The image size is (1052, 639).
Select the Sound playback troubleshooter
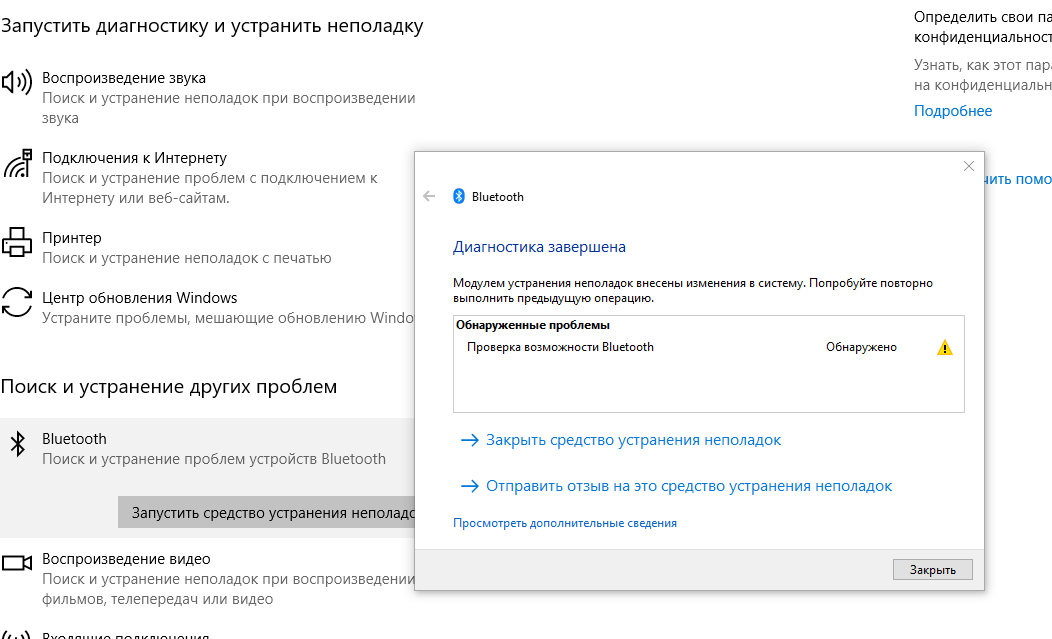pyautogui.click(x=208, y=98)
